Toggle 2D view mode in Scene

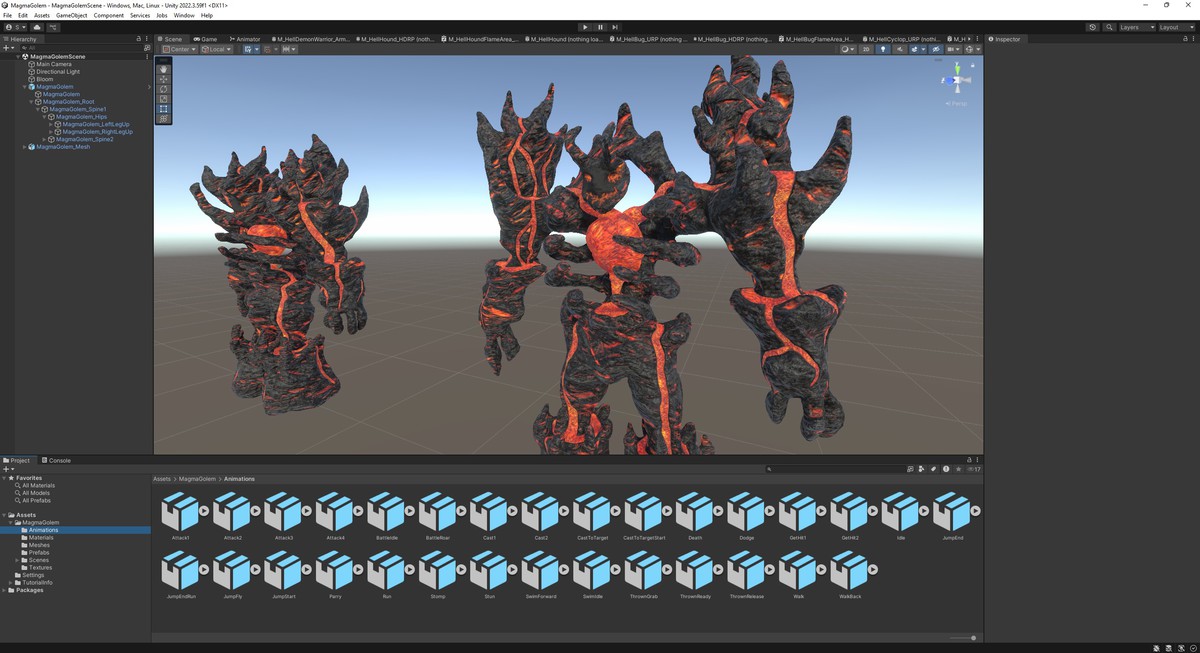click(866, 49)
